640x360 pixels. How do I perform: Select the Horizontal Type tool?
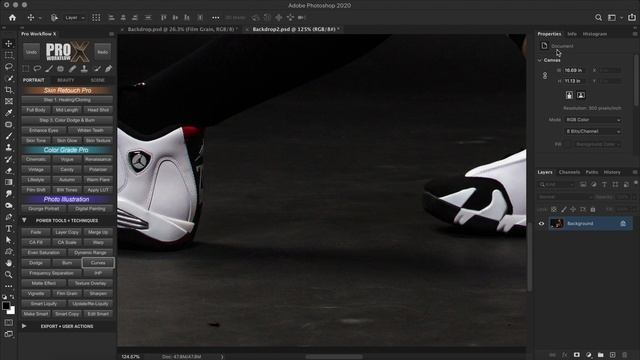[x=9, y=229]
